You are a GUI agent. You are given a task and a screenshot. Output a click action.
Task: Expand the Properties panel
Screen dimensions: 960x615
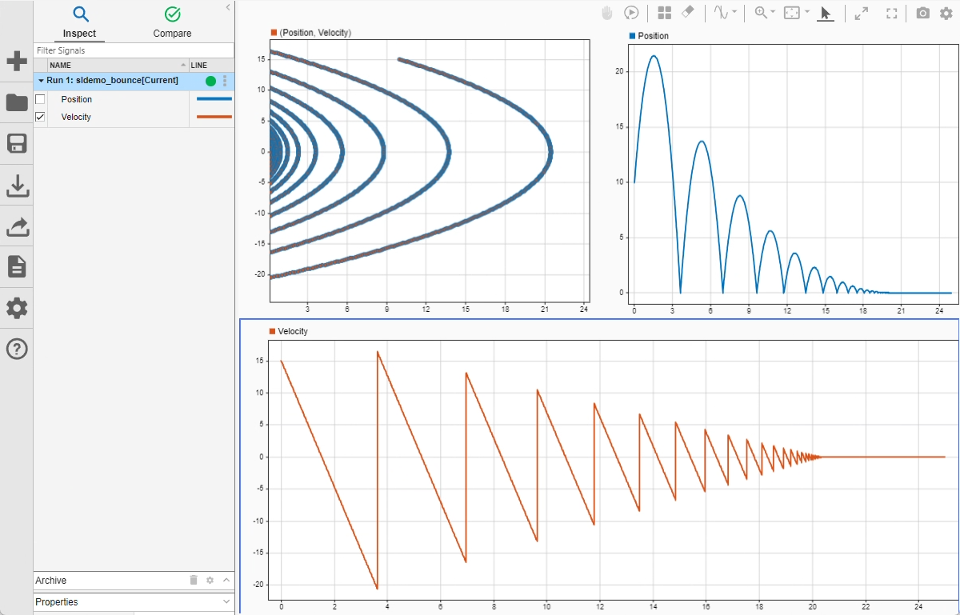click(226, 601)
